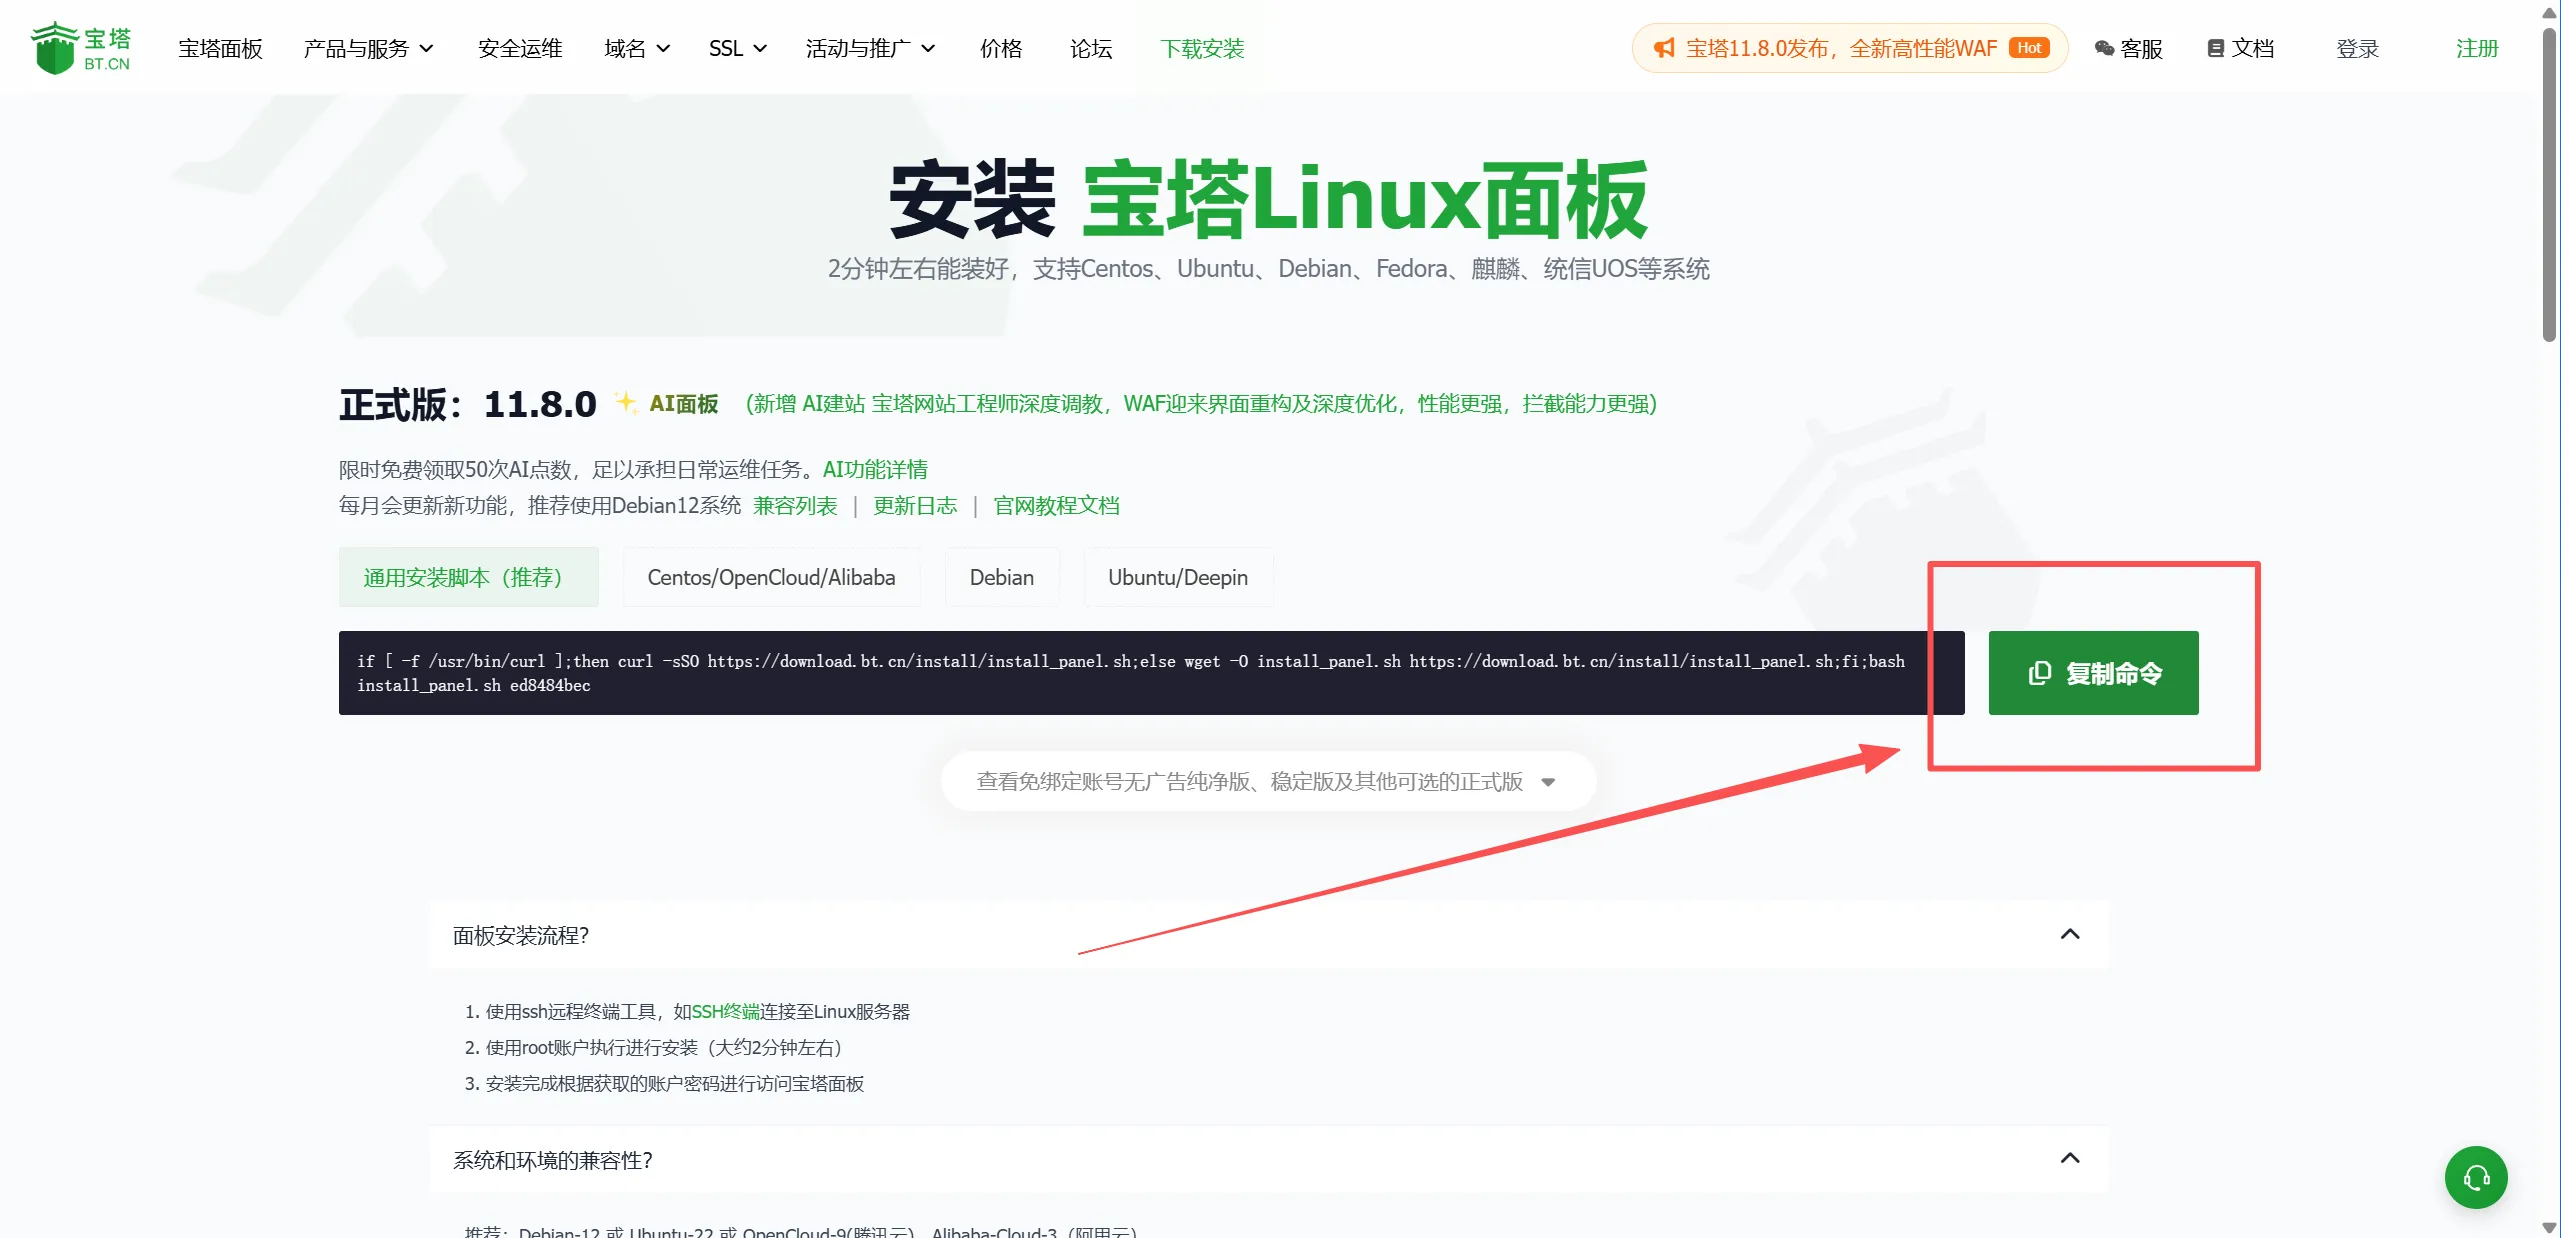This screenshot has height=1238, width=2561.
Task: Click the AI面板 label
Action: [x=684, y=403]
